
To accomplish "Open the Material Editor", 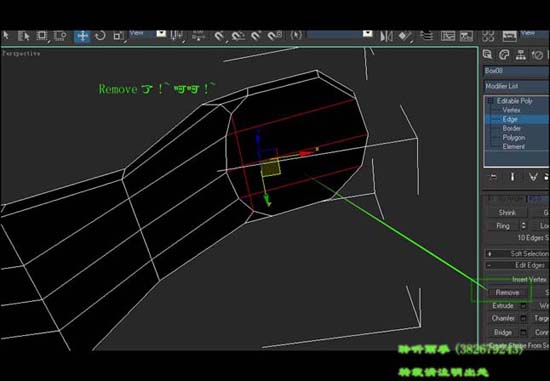I will point(488,36).
